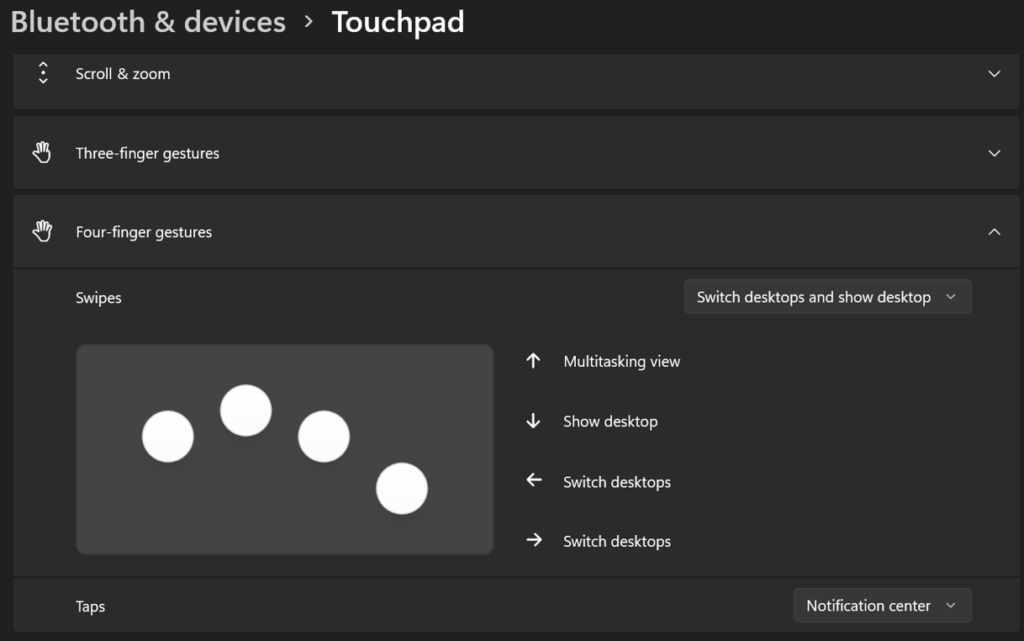1024x641 pixels.
Task: Click the Show desktop text
Action: click(611, 422)
